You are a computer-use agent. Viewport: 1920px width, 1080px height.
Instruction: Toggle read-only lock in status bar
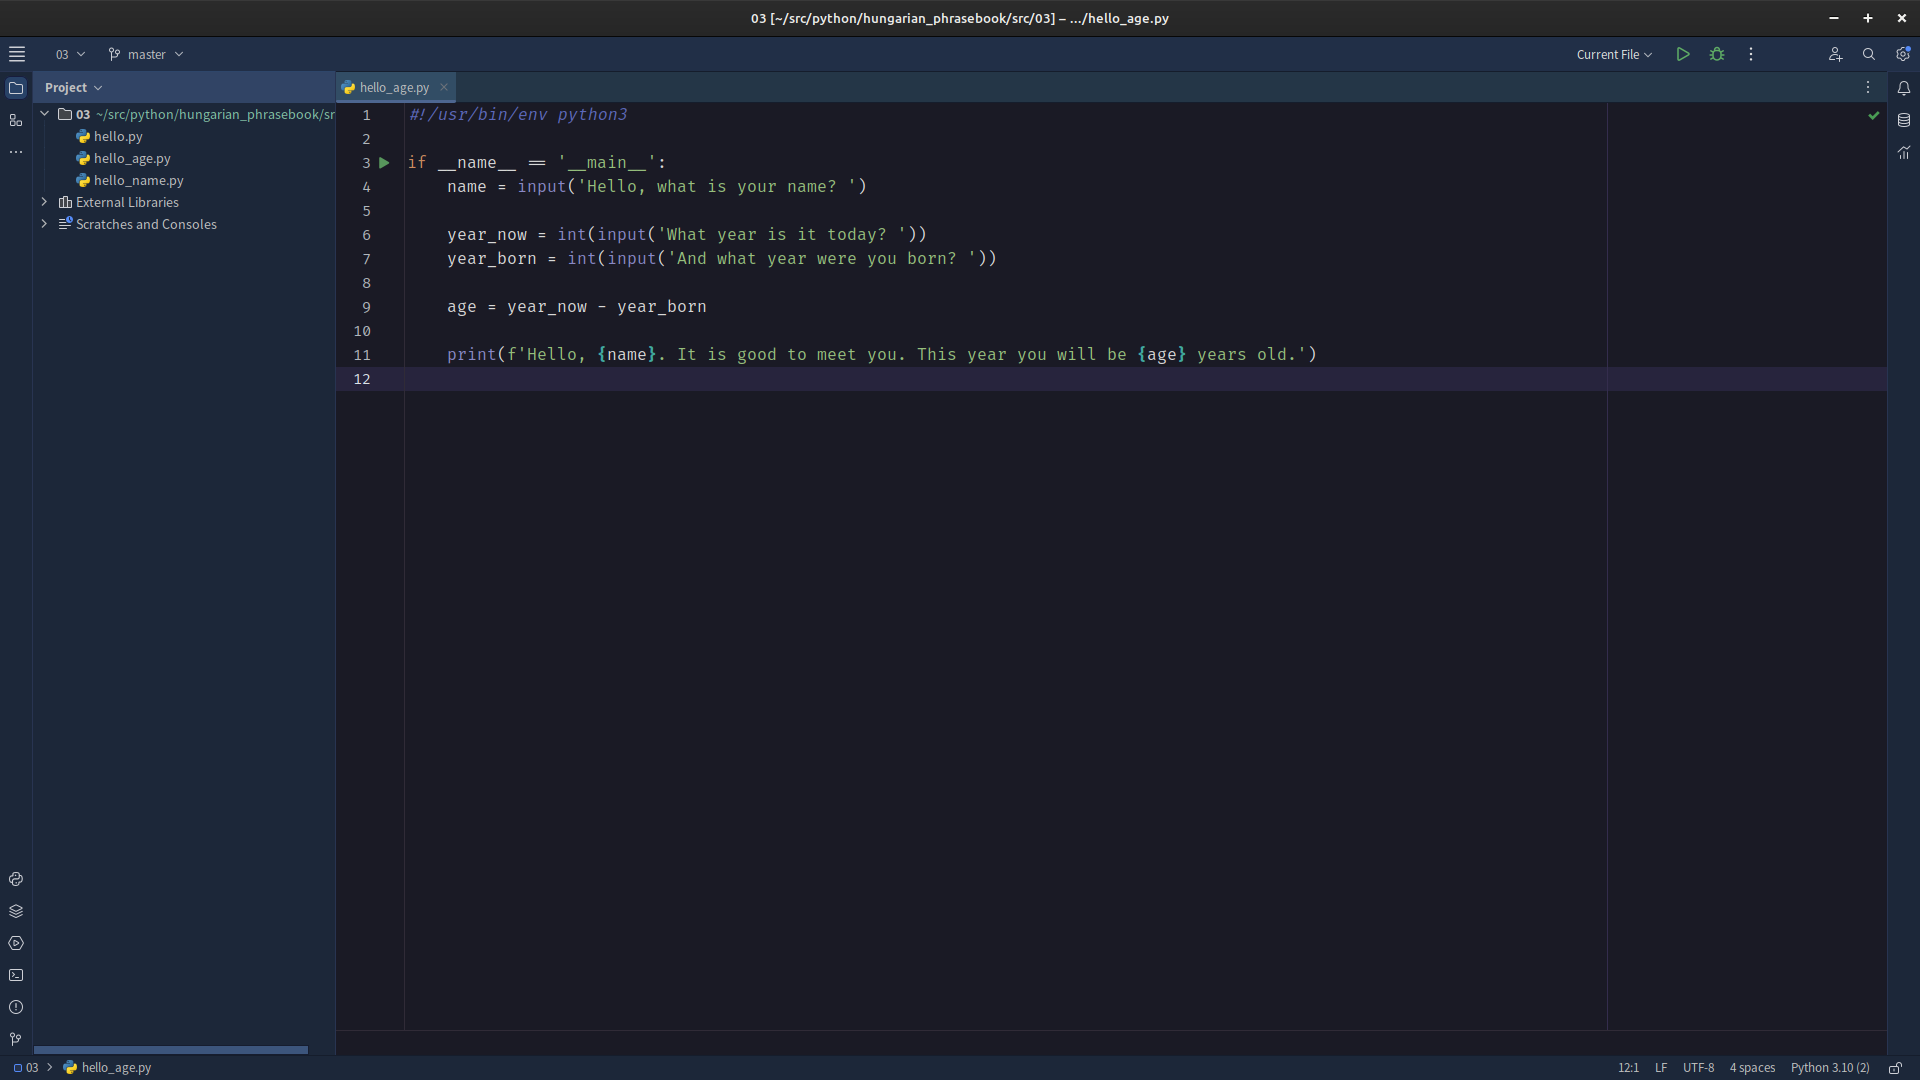click(x=1895, y=1067)
